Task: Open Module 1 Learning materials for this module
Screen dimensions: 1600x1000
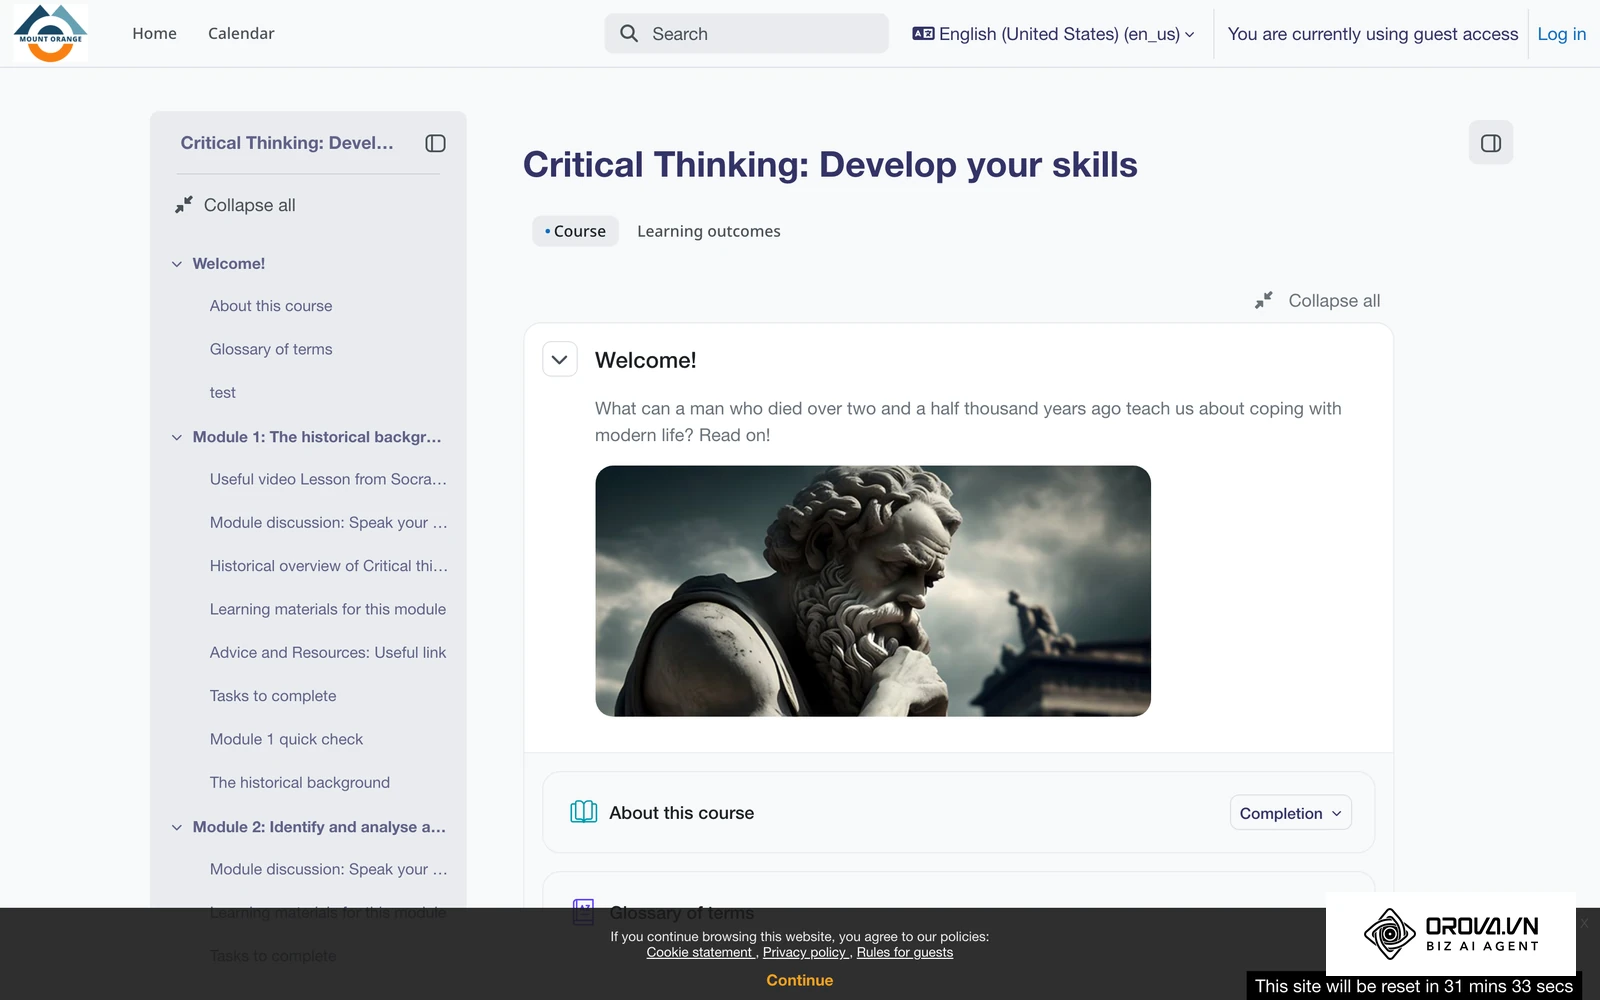Action: tap(328, 609)
